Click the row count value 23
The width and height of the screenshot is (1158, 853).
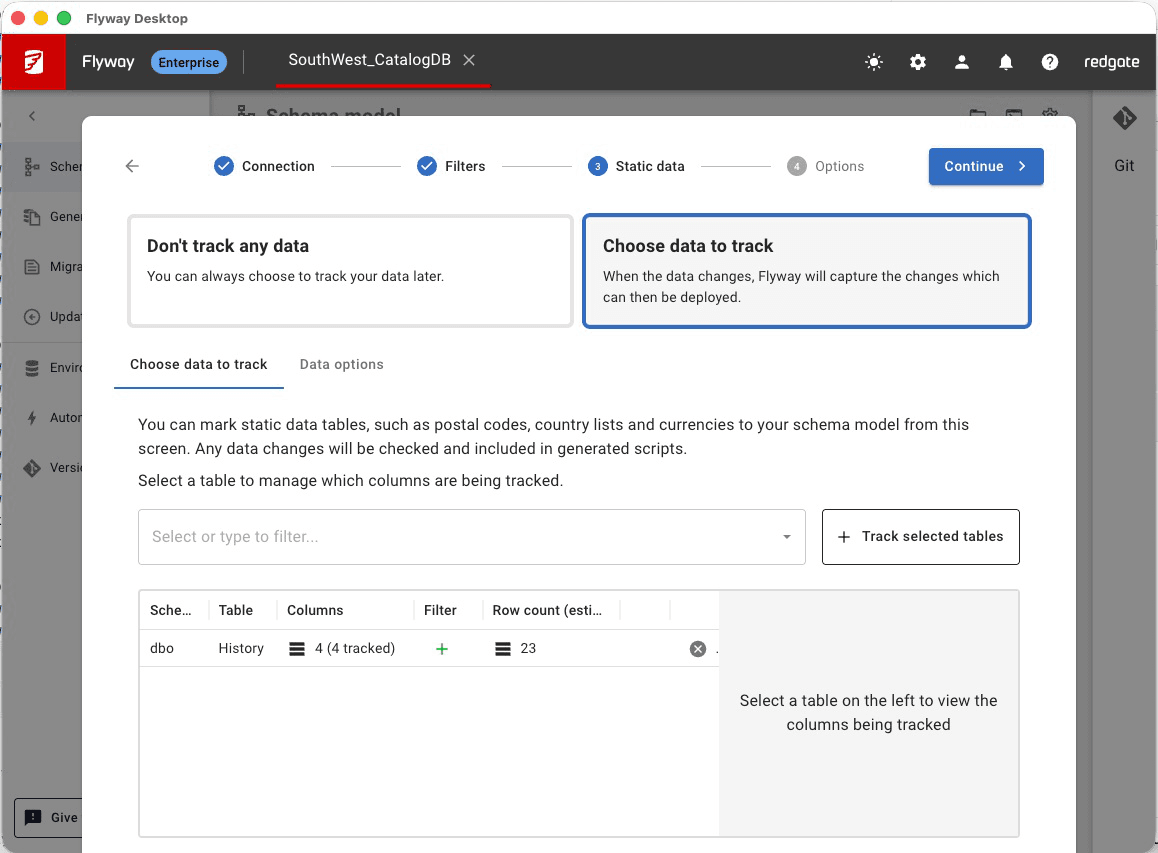pos(528,648)
